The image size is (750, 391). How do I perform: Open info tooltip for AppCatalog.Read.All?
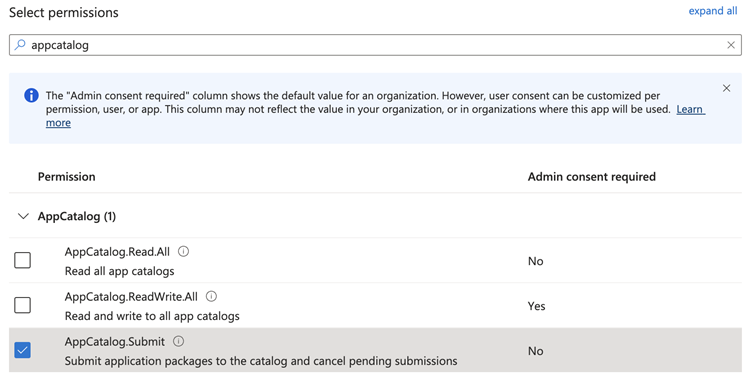(x=183, y=251)
